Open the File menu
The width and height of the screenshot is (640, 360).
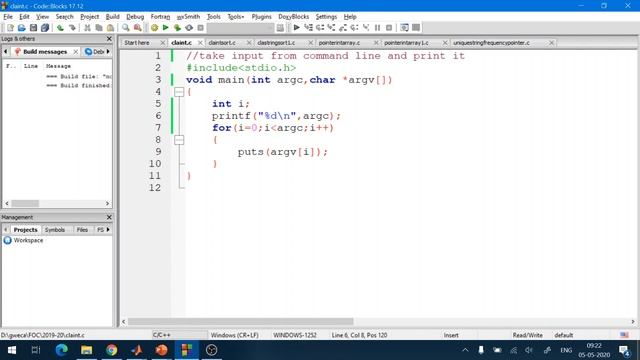click(8, 17)
